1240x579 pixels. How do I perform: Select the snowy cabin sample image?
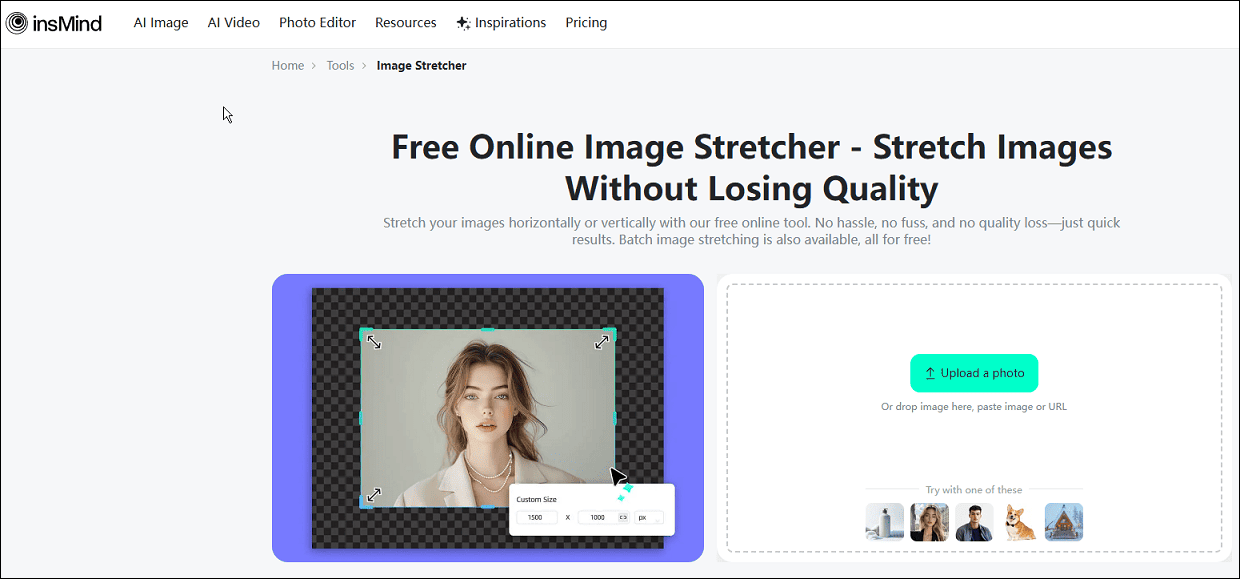[1064, 522]
